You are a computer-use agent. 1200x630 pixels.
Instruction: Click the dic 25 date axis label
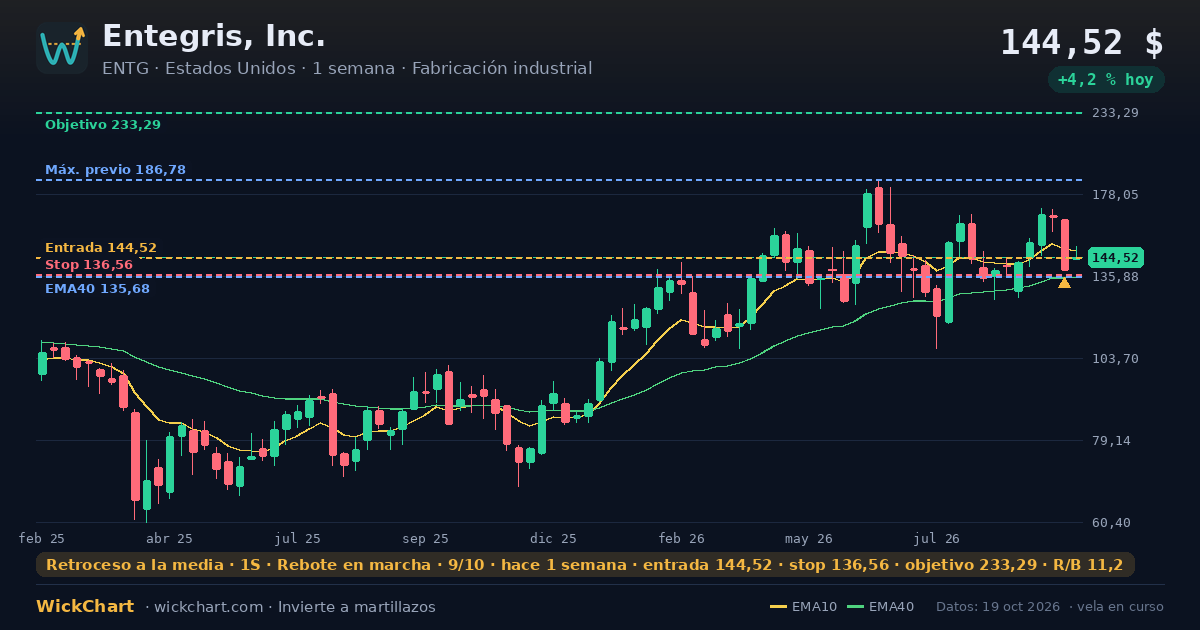(x=554, y=539)
